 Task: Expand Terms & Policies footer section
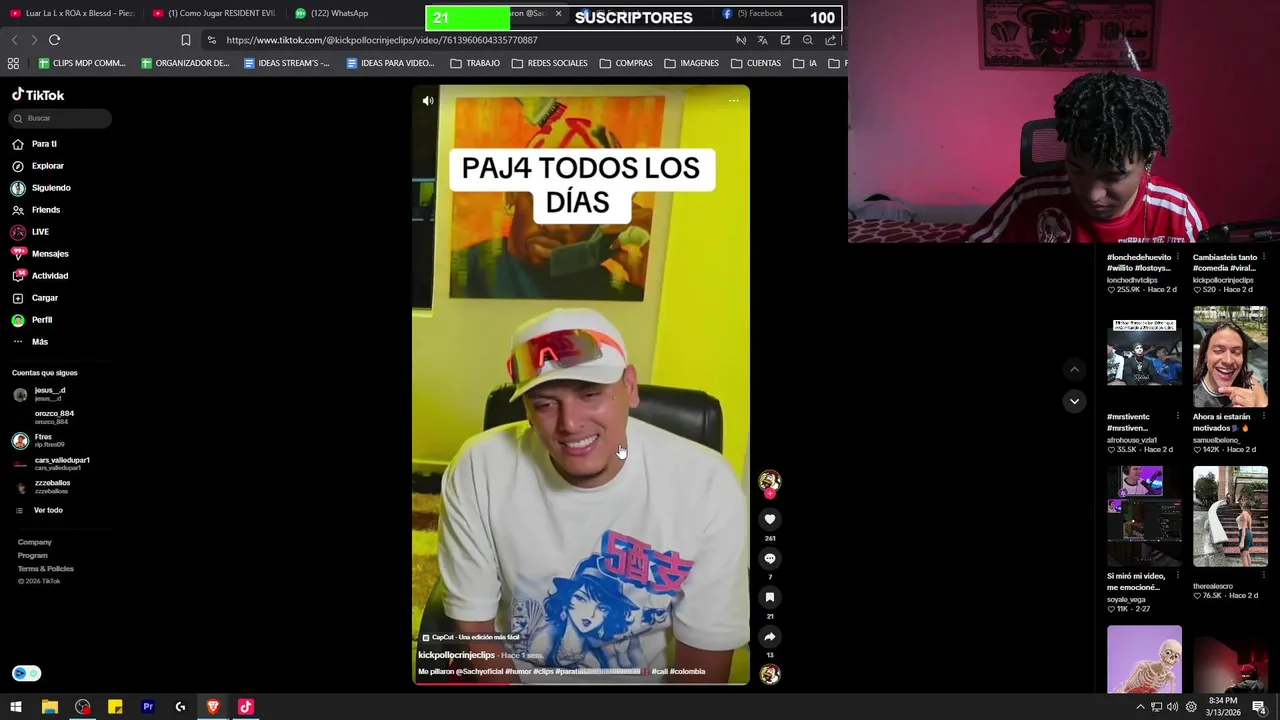point(45,568)
